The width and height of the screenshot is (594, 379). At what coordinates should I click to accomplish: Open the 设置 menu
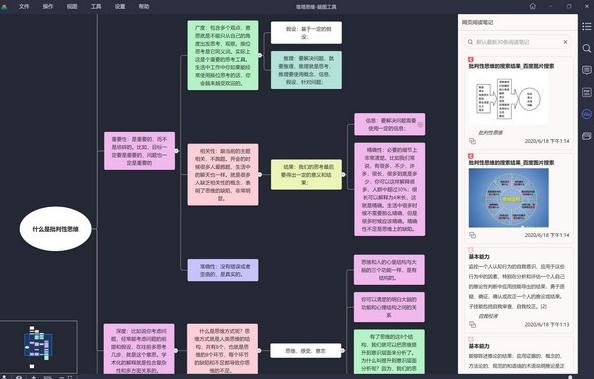click(x=120, y=6)
